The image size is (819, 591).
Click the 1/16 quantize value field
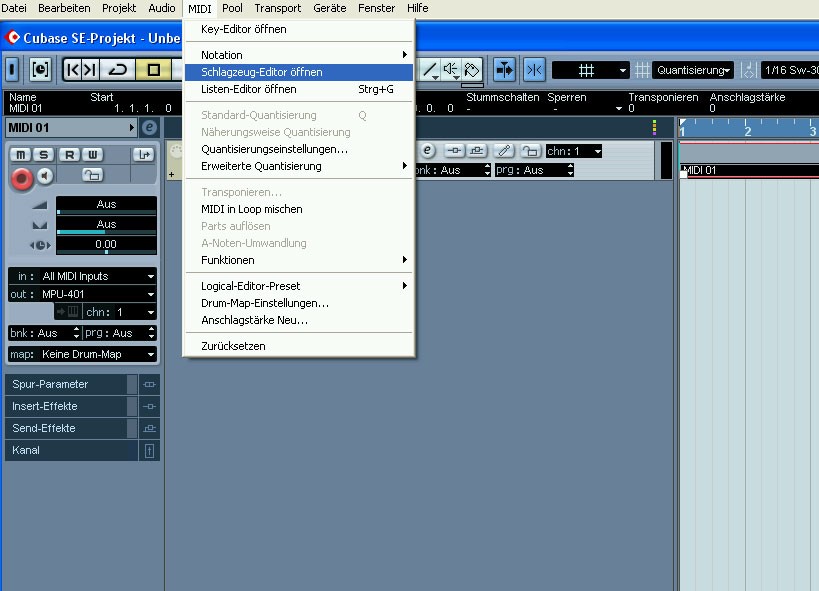(790, 70)
